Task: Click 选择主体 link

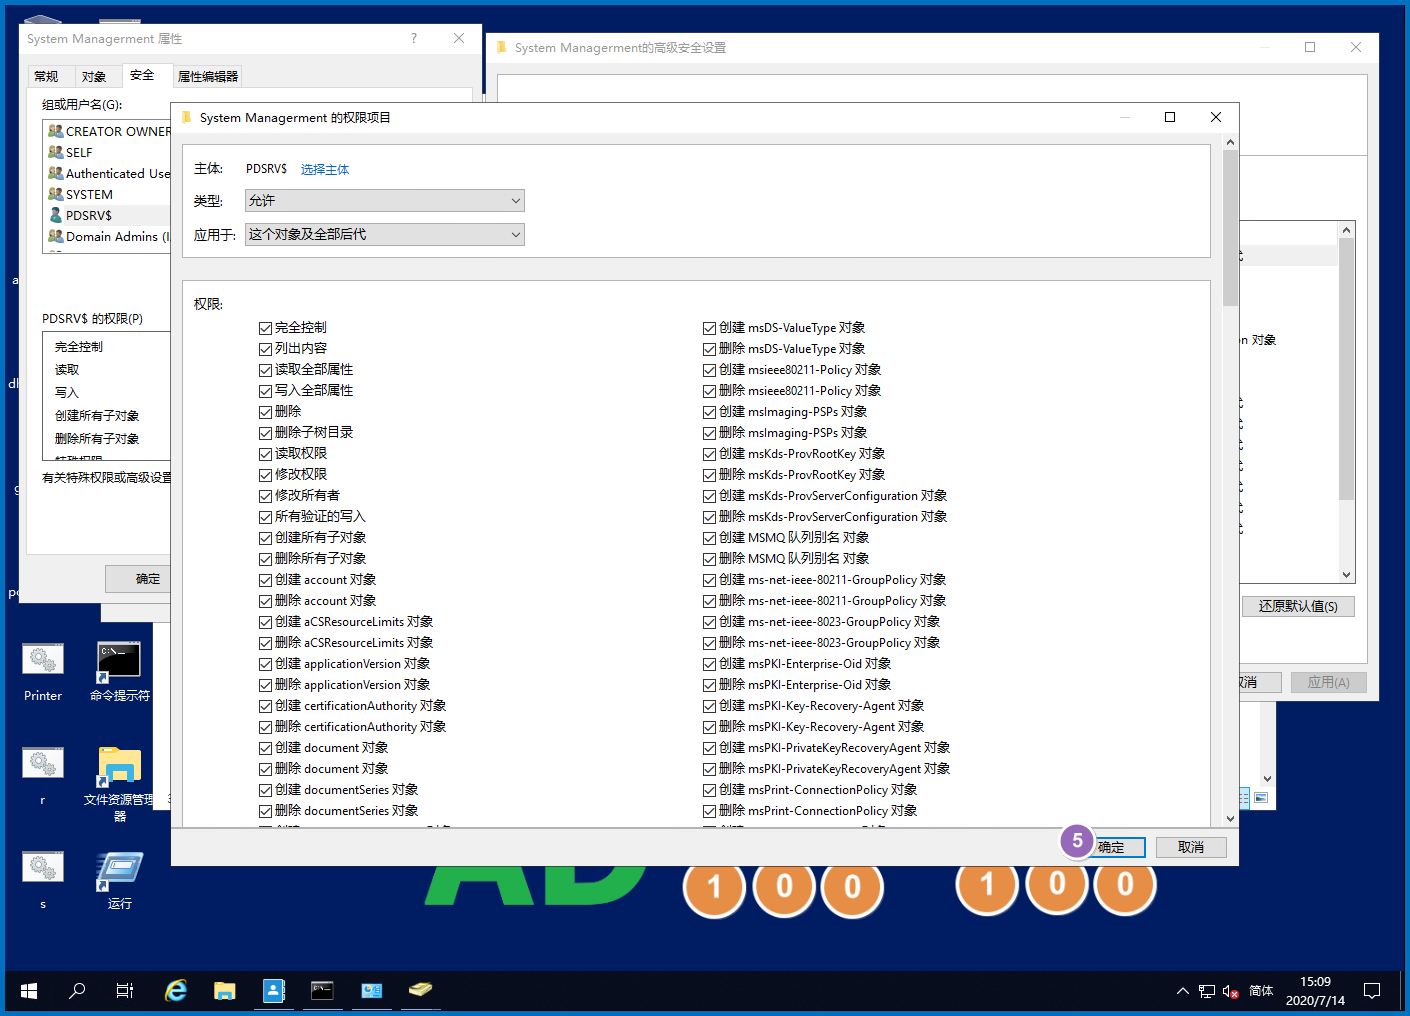Action: (325, 169)
